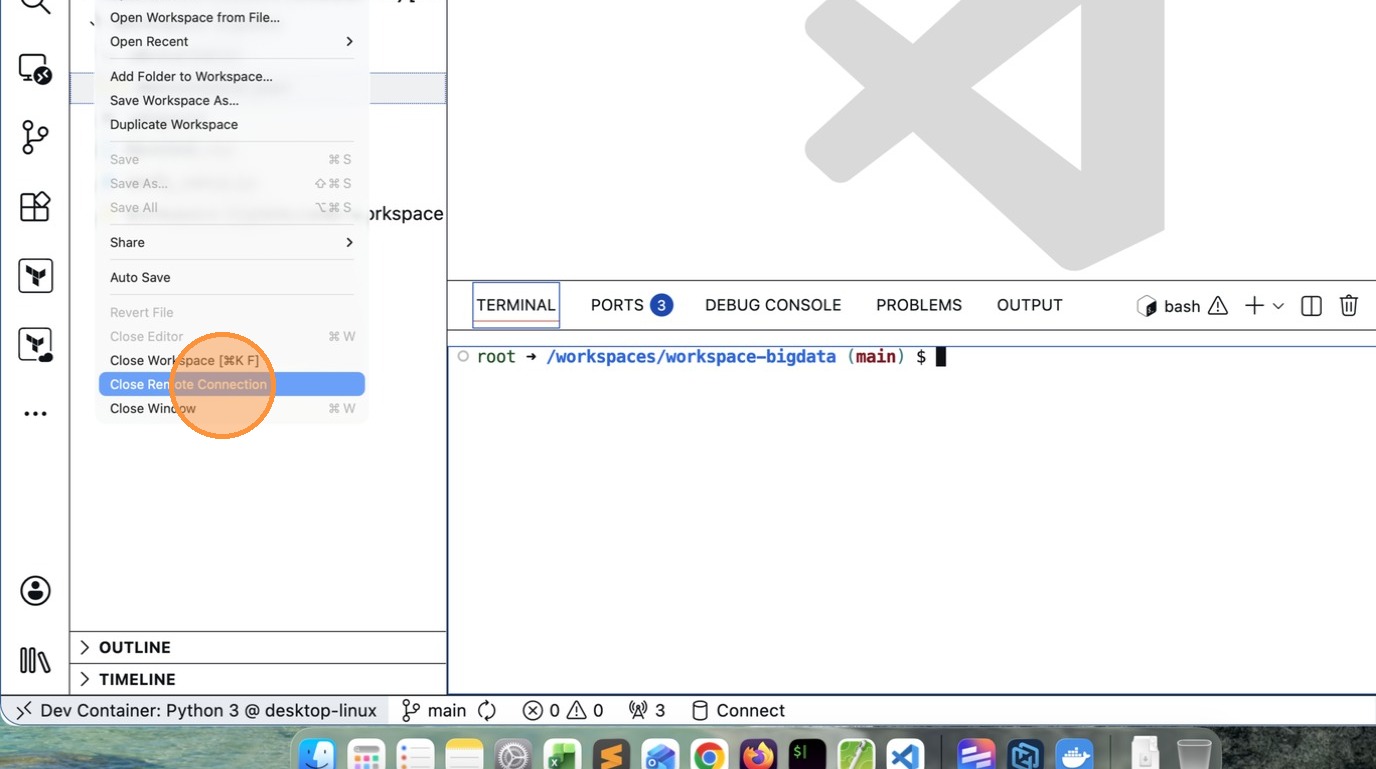Open the terminal launch profile dropdown chevron
Image resolution: width=1376 pixels, height=769 pixels.
click(x=1278, y=306)
